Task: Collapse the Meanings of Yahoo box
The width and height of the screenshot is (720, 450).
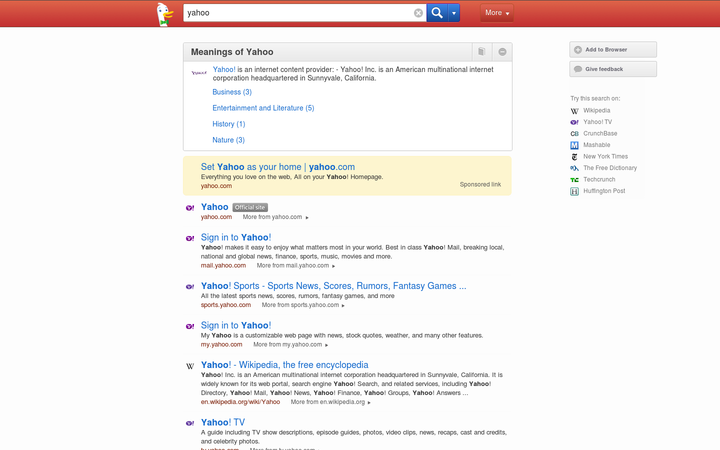Action: coord(502,52)
